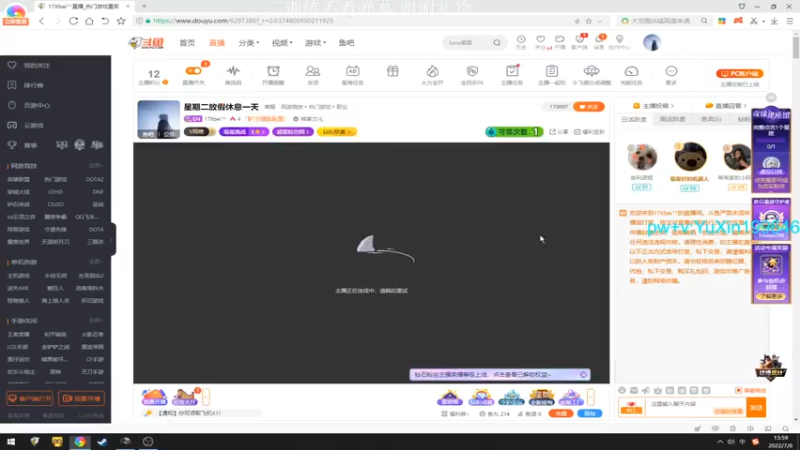Screen dimensions: 800x450
Task: Collapse the left sidebar with arrow handle
Action: pyautogui.click(x=112, y=240)
